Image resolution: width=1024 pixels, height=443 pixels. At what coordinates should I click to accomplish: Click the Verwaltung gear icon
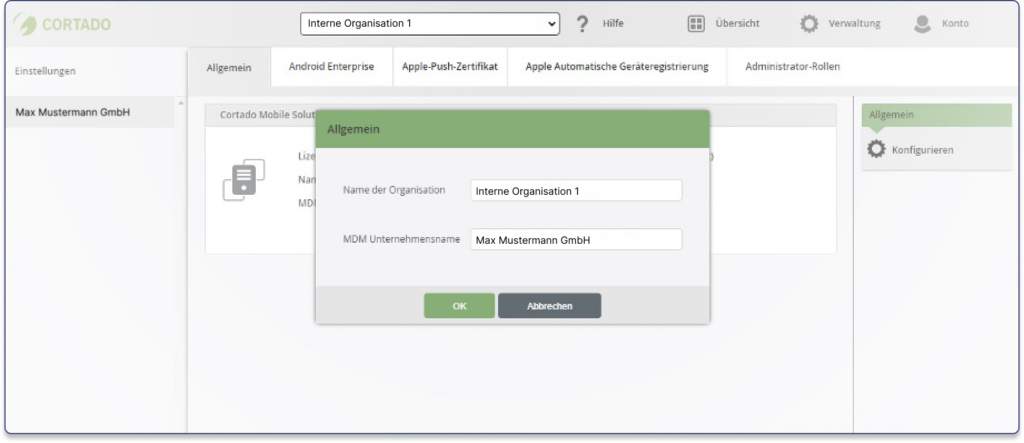[809, 24]
